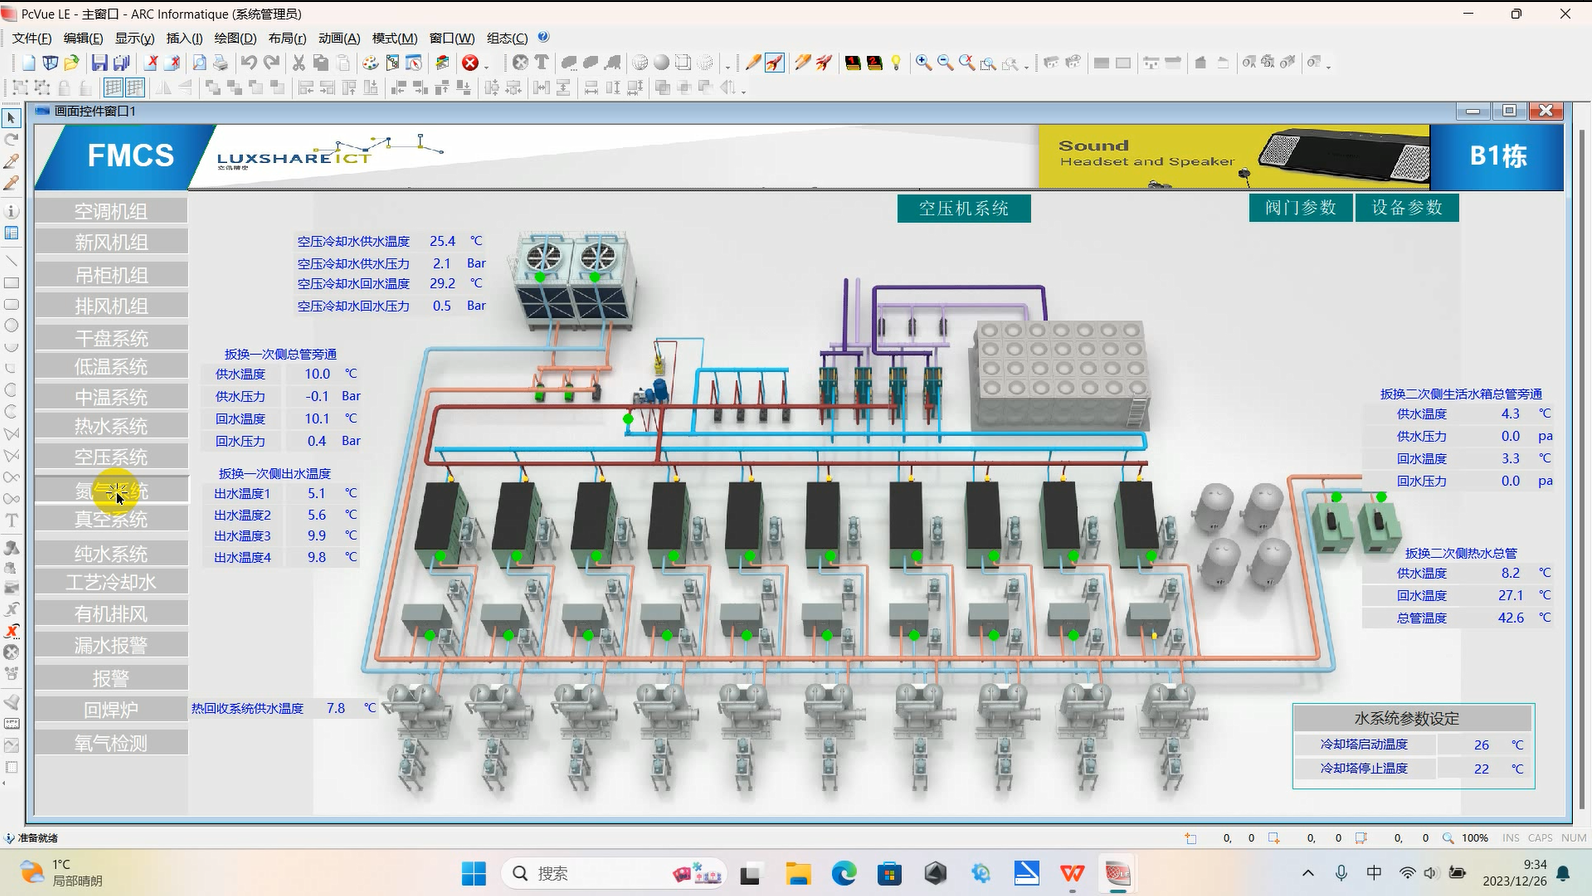Click the 冷却塔启动温度 value field
The width and height of the screenshot is (1592, 896).
point(1481,745)
